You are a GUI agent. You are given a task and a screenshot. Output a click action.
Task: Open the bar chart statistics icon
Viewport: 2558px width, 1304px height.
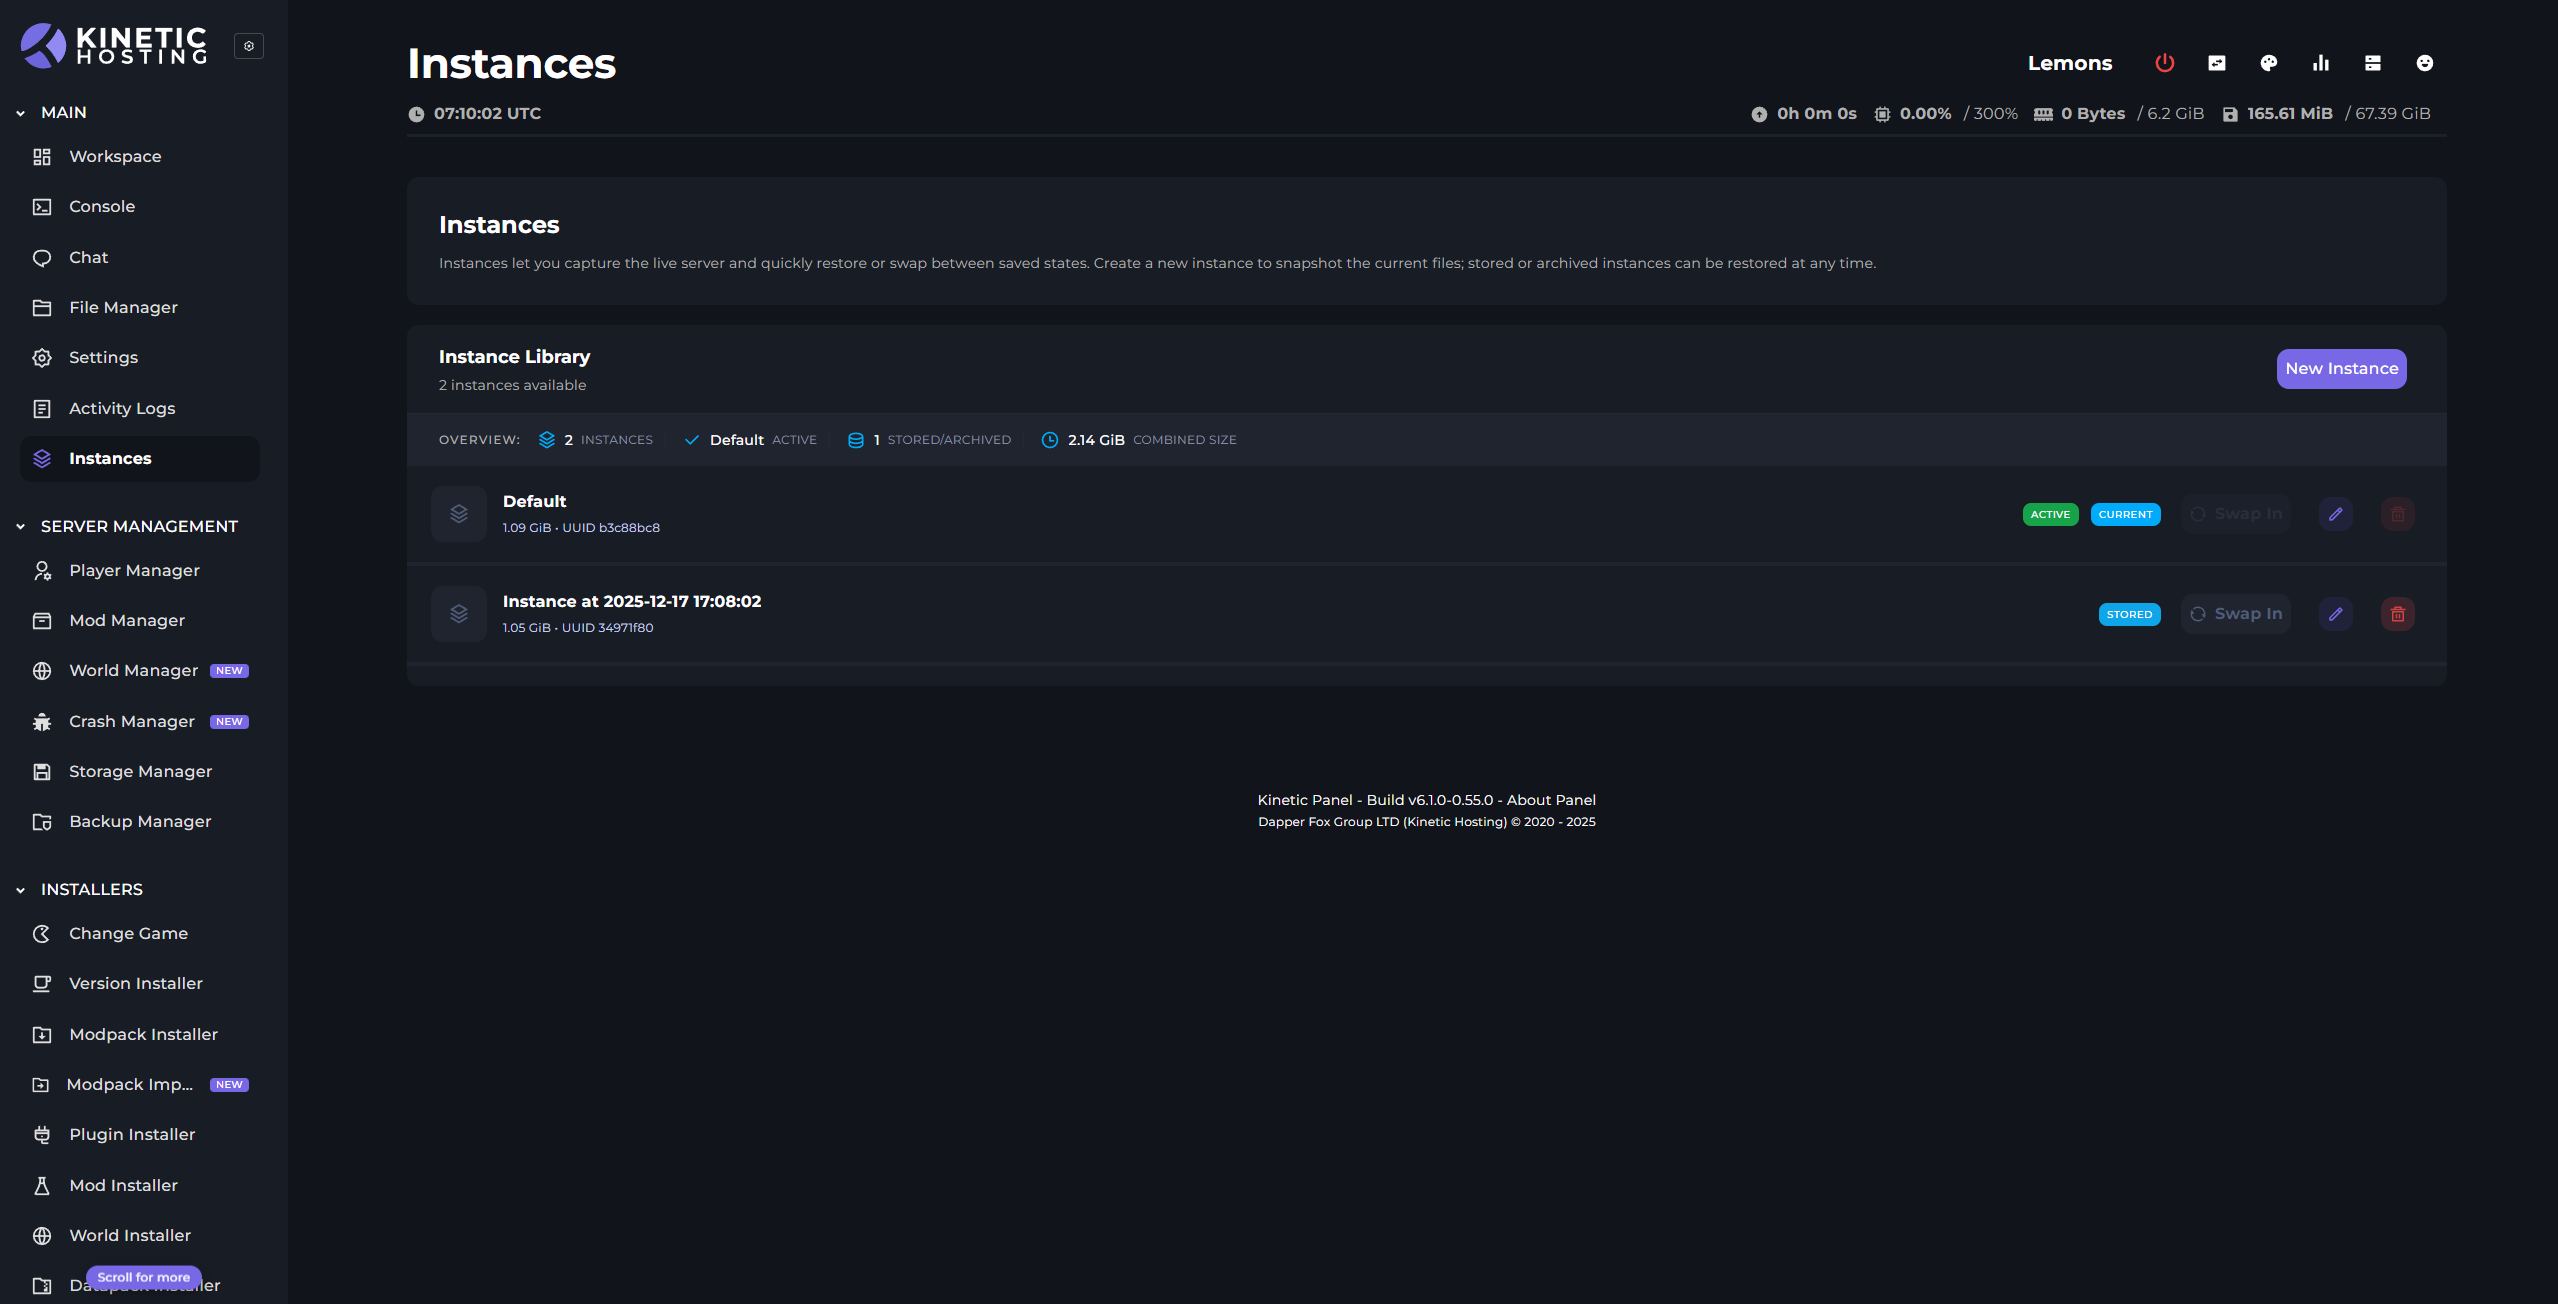pos(2320,63)
